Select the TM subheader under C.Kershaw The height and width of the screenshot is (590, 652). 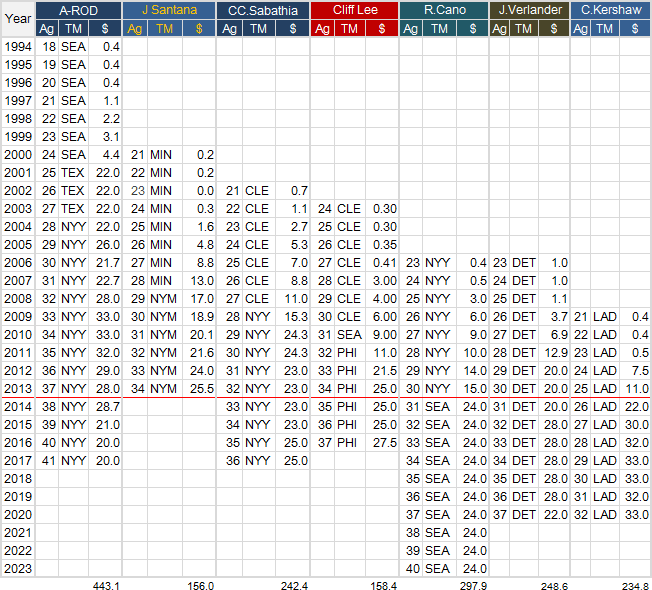point(605,29)
